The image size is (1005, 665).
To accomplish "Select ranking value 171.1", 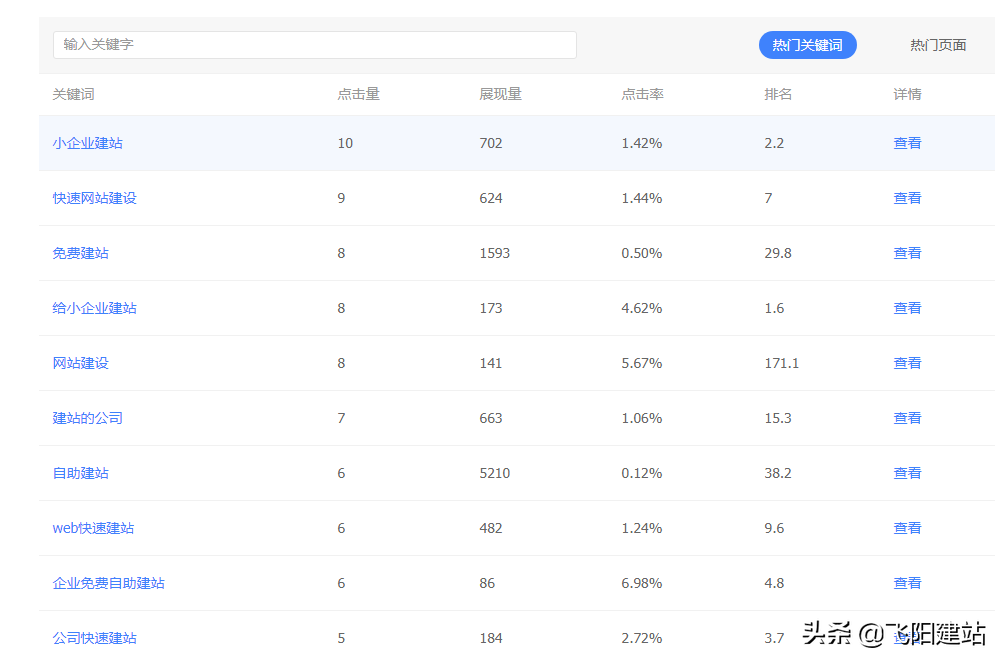I will click(782, 363).
